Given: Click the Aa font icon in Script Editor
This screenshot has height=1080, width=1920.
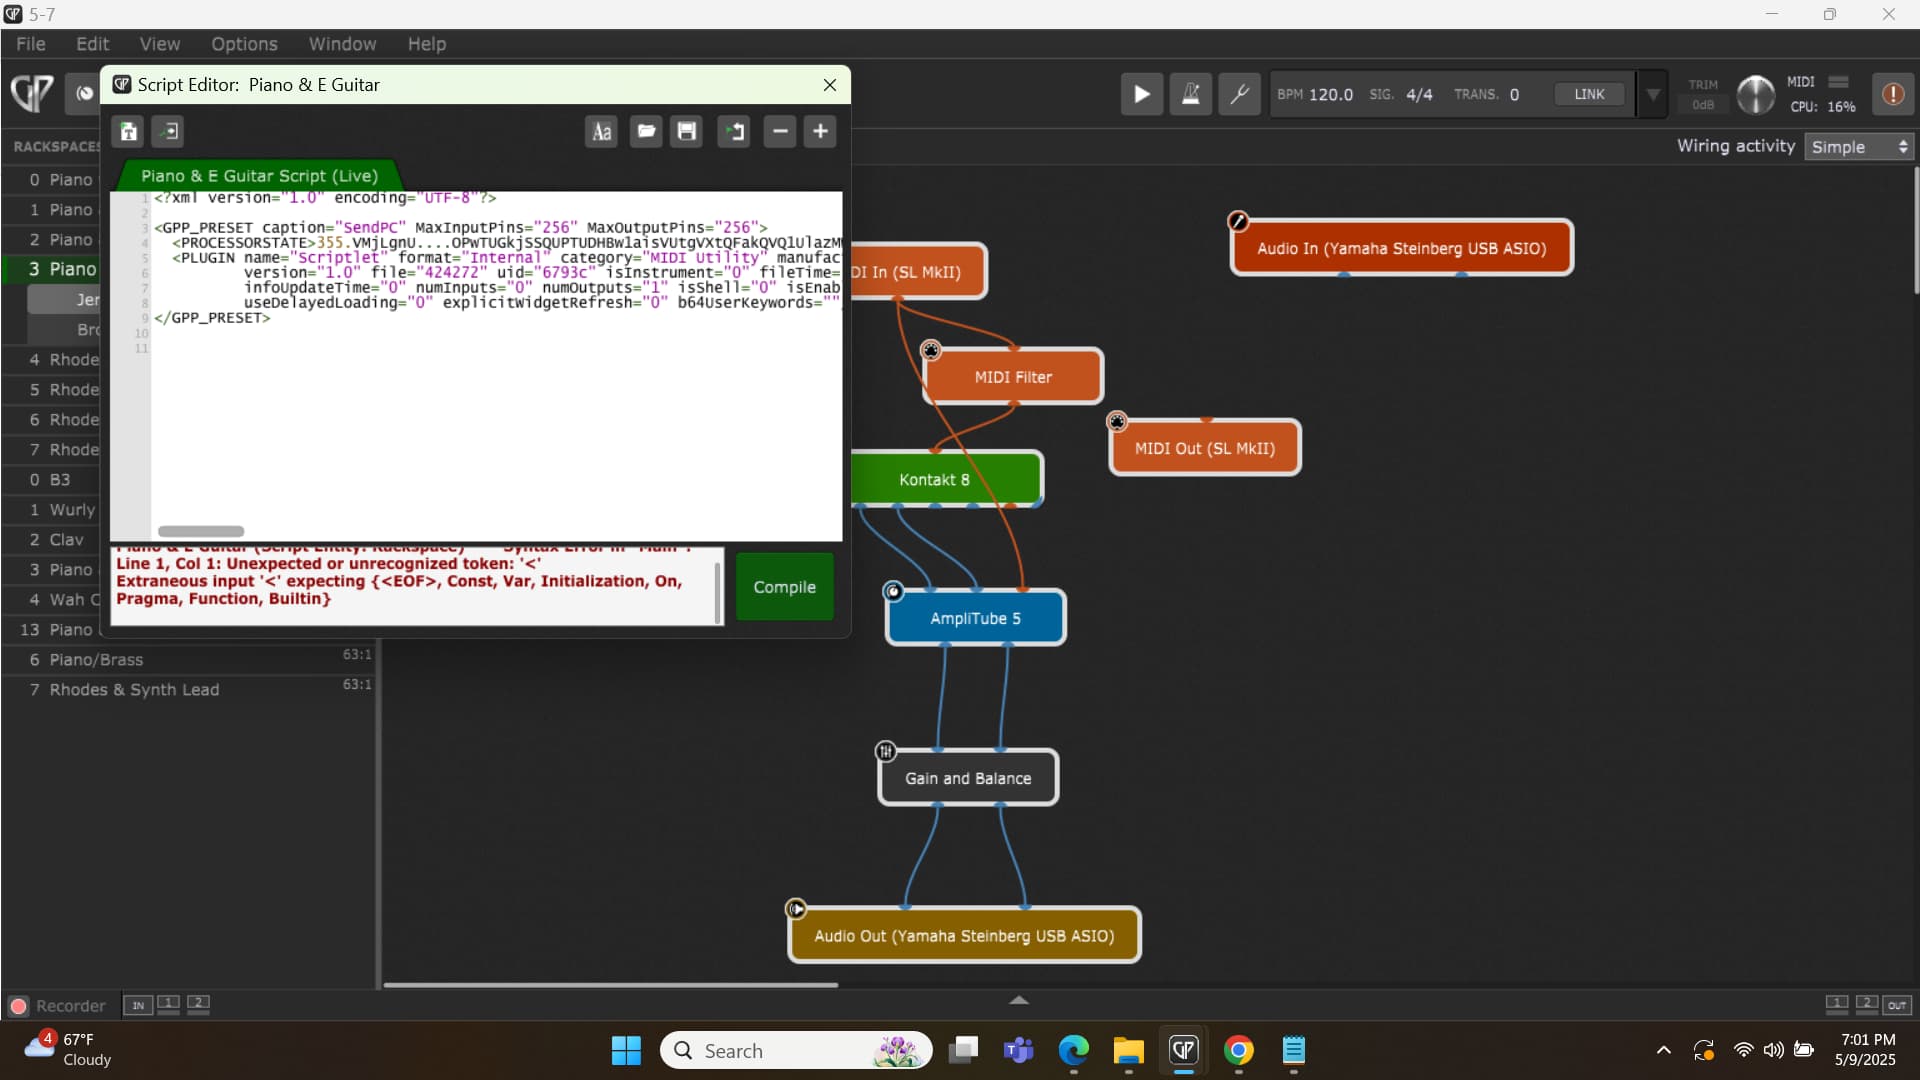Looking at the screenshot, I should tap(601, 132).
